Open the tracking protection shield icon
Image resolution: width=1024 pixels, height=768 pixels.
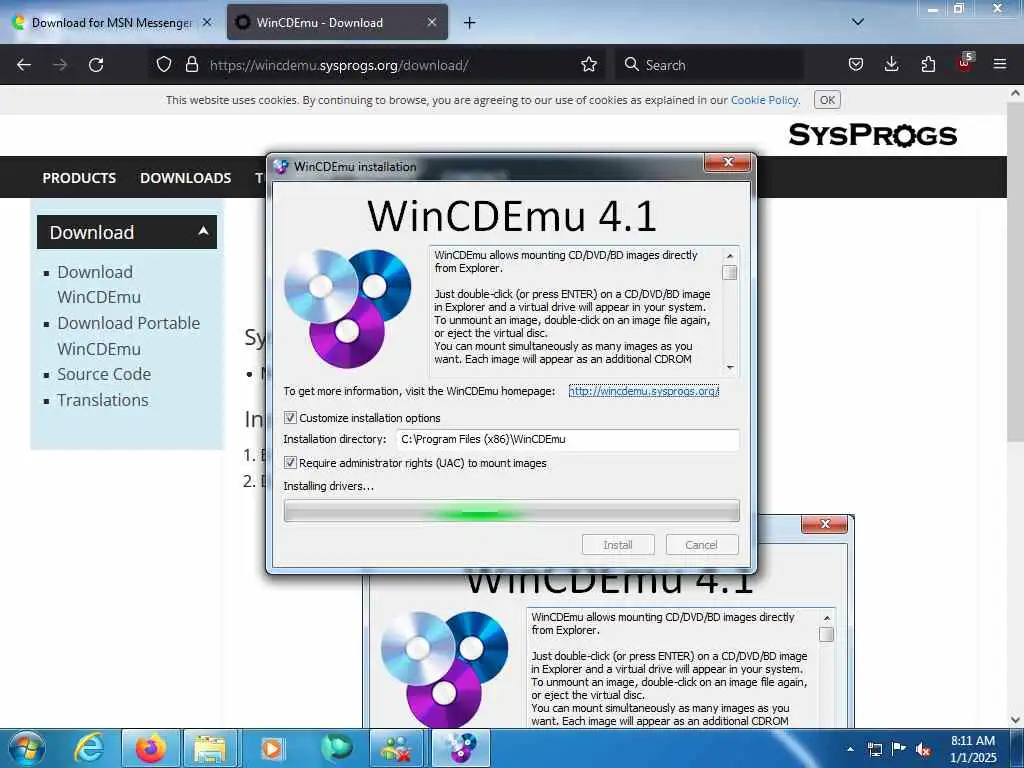coord(164,65)
